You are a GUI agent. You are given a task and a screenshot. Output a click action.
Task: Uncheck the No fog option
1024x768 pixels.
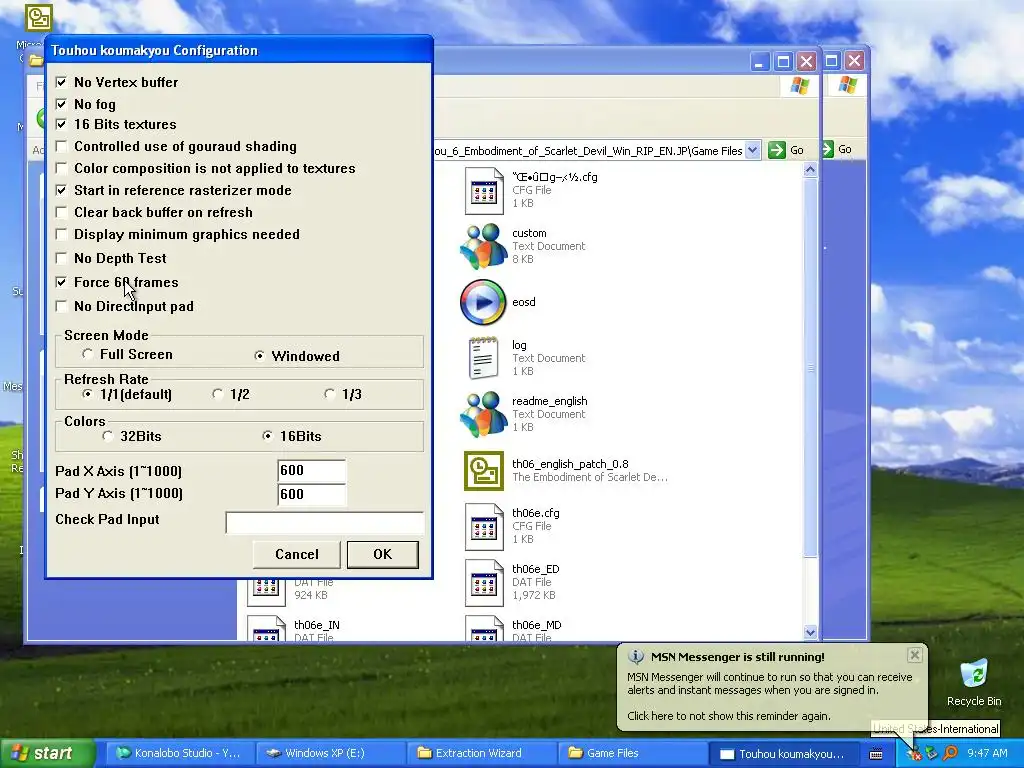pyautogui.click(x=61, y=104)
